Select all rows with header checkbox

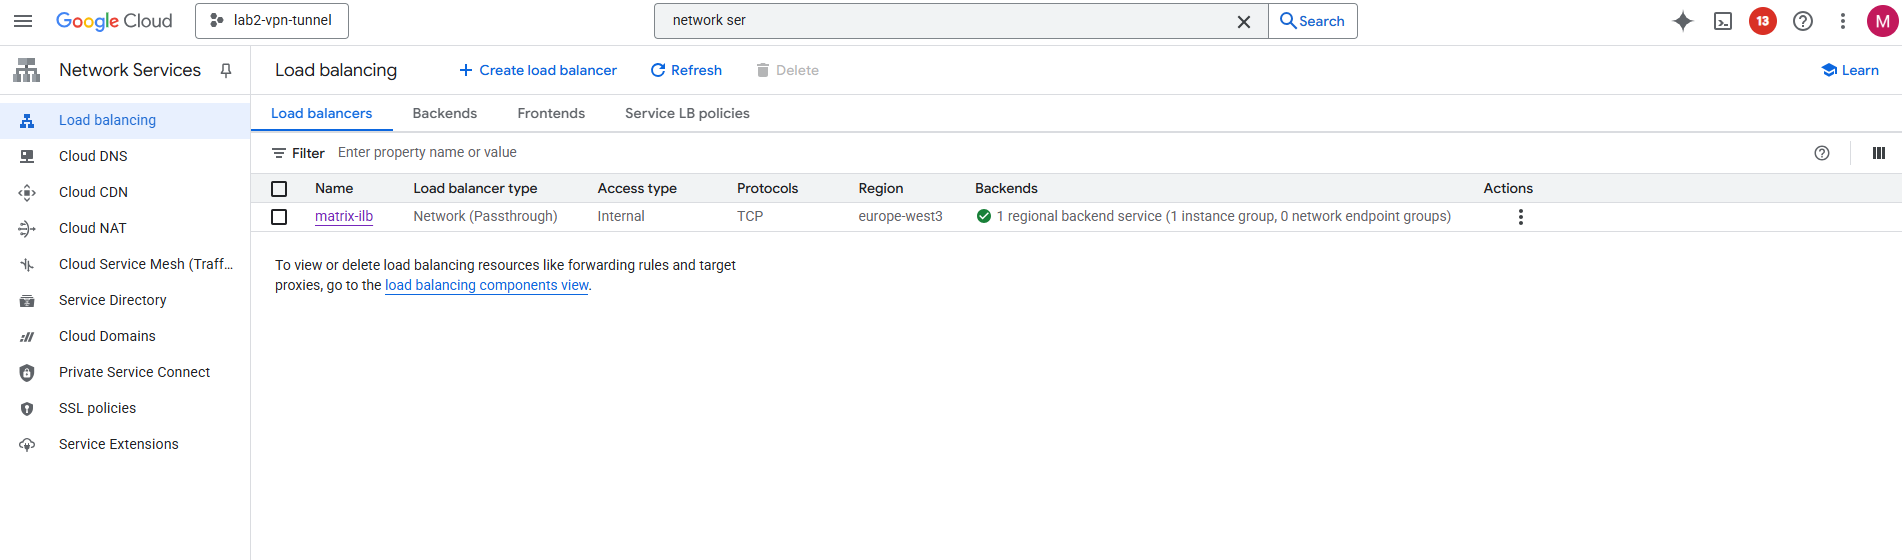point(279,189)
